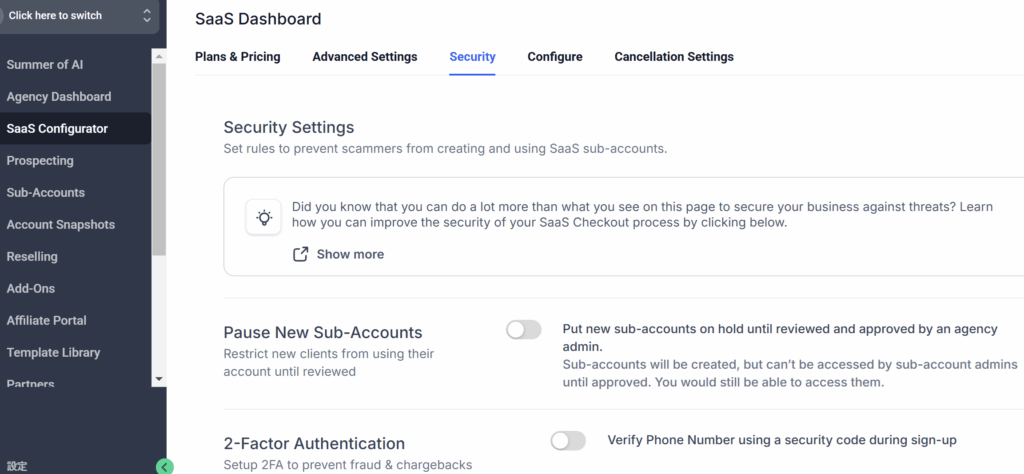The image size is (1024, 474).
Task: Click the external link icon beside Show more
Action: click(x=300, y=255)
